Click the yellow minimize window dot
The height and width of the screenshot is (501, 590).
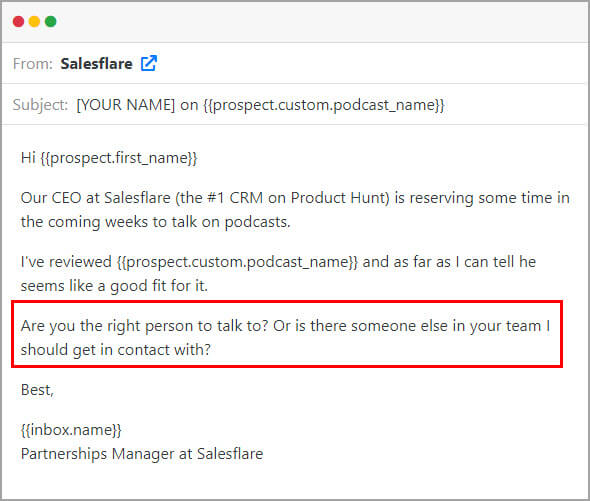34,21
